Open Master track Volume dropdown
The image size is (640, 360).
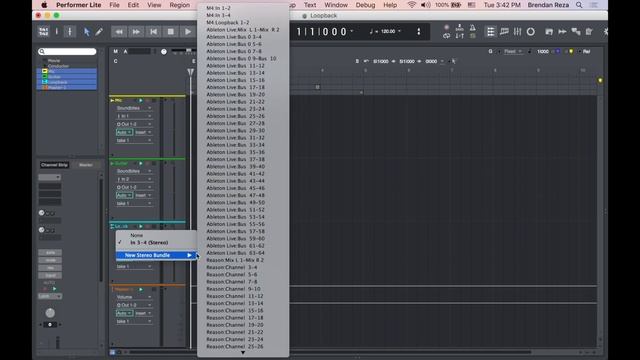(x=134, y=297)
